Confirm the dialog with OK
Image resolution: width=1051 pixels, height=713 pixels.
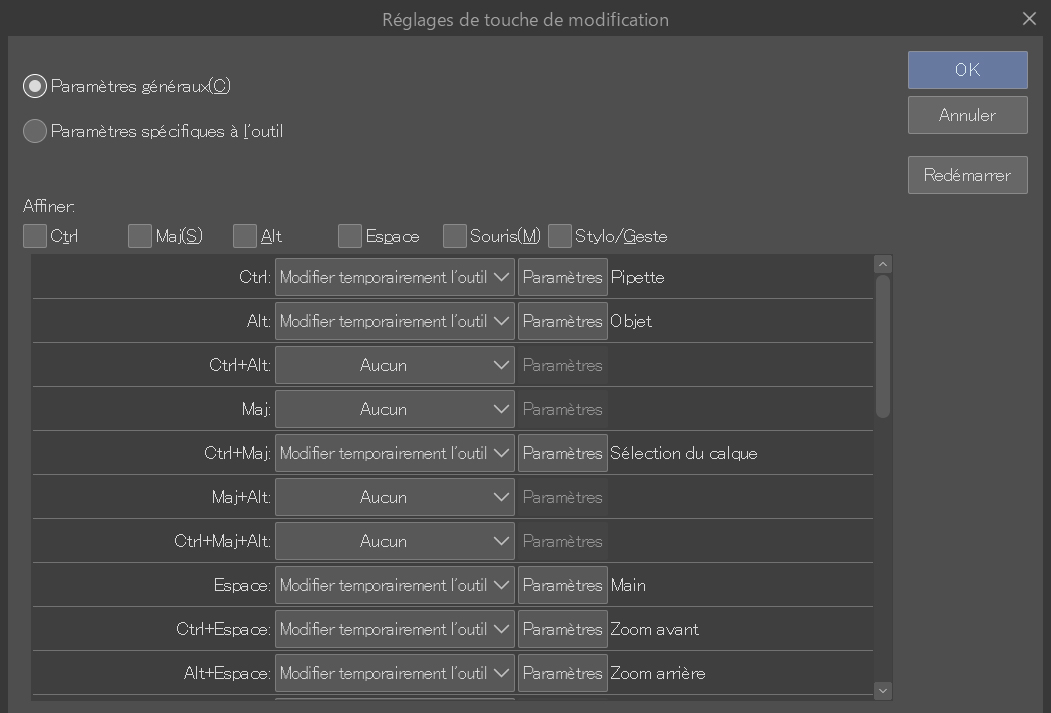(967, 70)
